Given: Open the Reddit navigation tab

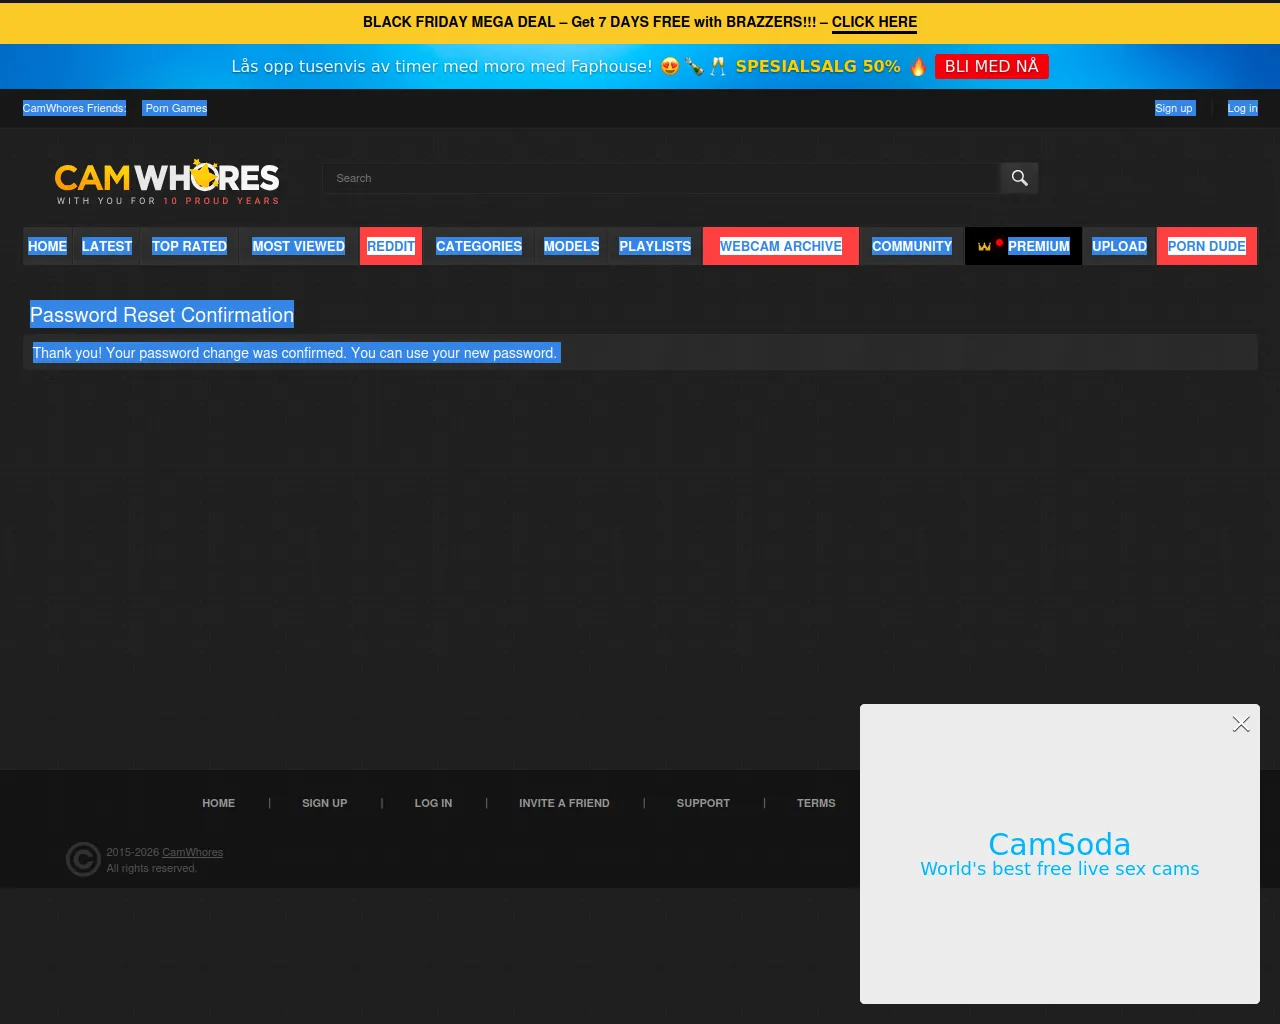Looking at the screenshot, I should coord(391,246).
